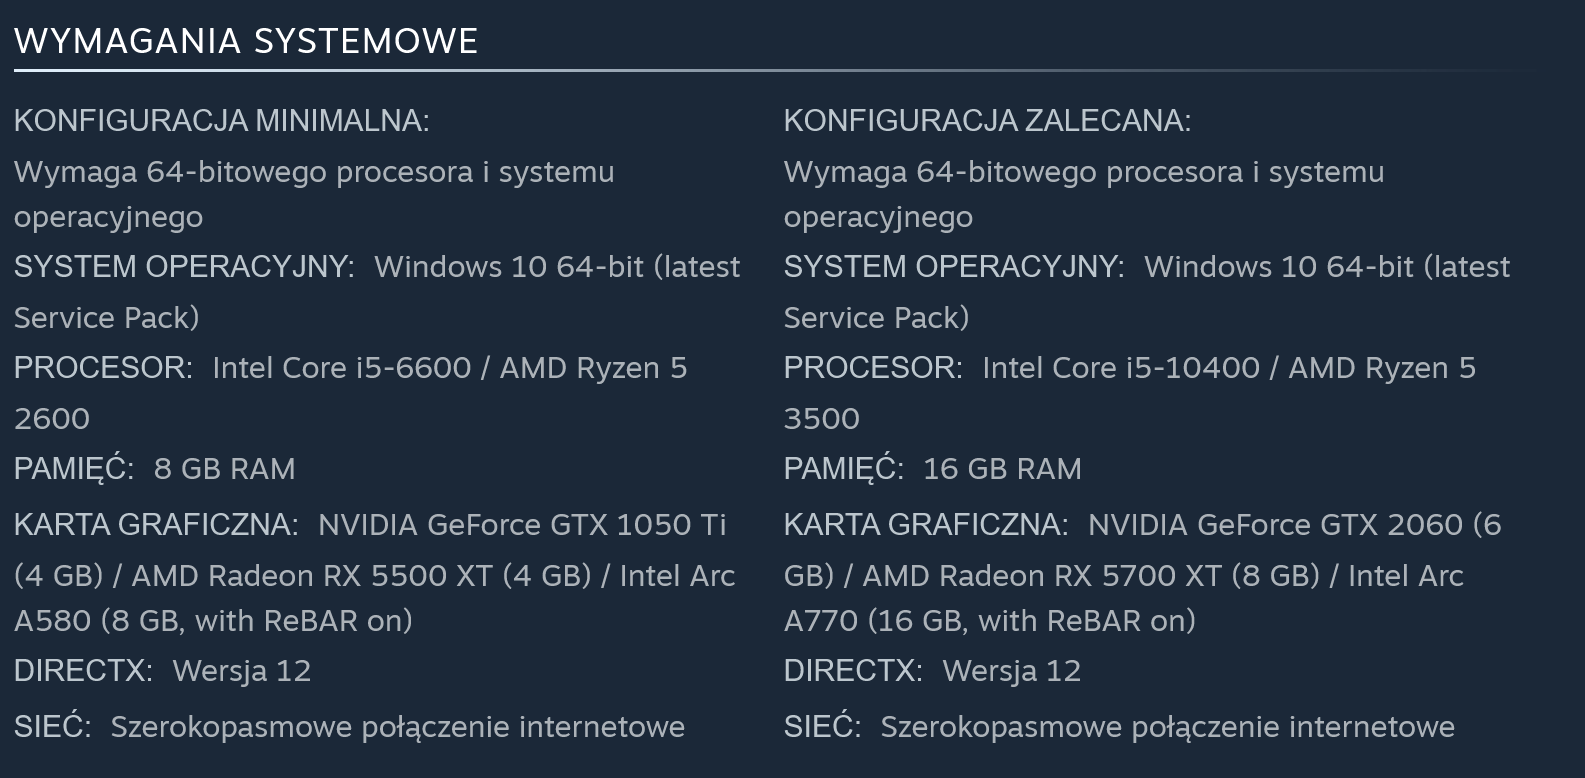1585x778 pixels.
Task: Click the KONFIGURACJA MINIMALNA heading
Action: click(x=221, y=121)
